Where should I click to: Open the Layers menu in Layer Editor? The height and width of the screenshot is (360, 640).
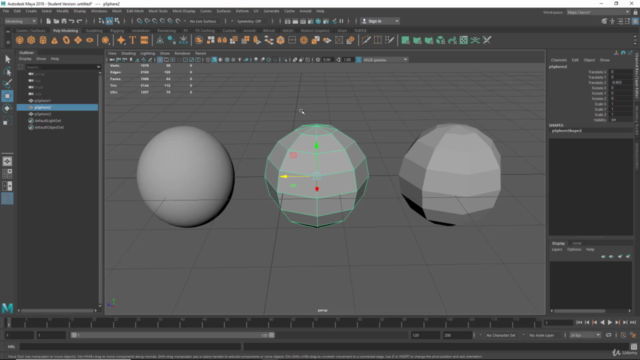coord(557,249)
